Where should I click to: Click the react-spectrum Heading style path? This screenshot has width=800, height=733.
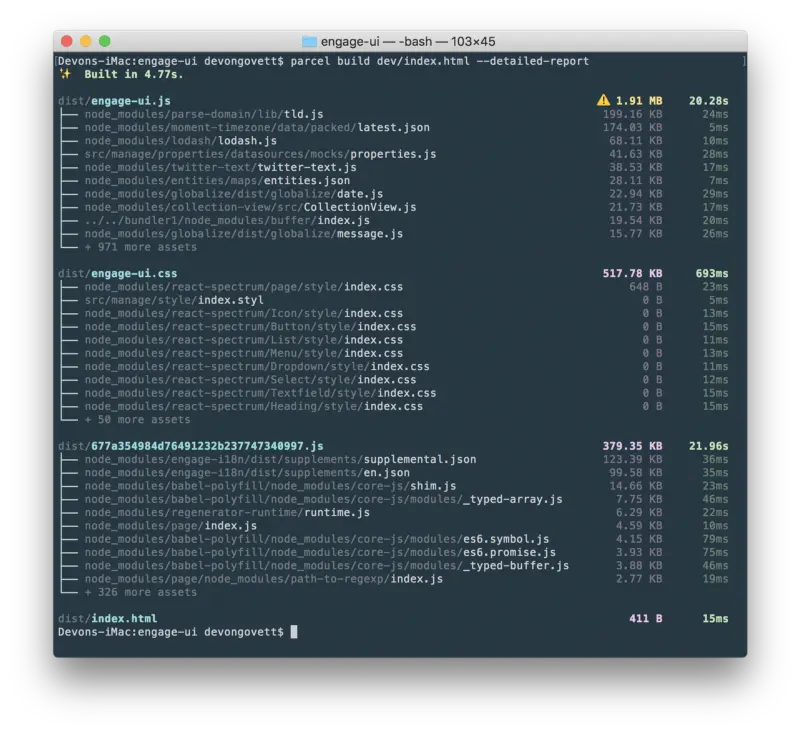point(254,406)
